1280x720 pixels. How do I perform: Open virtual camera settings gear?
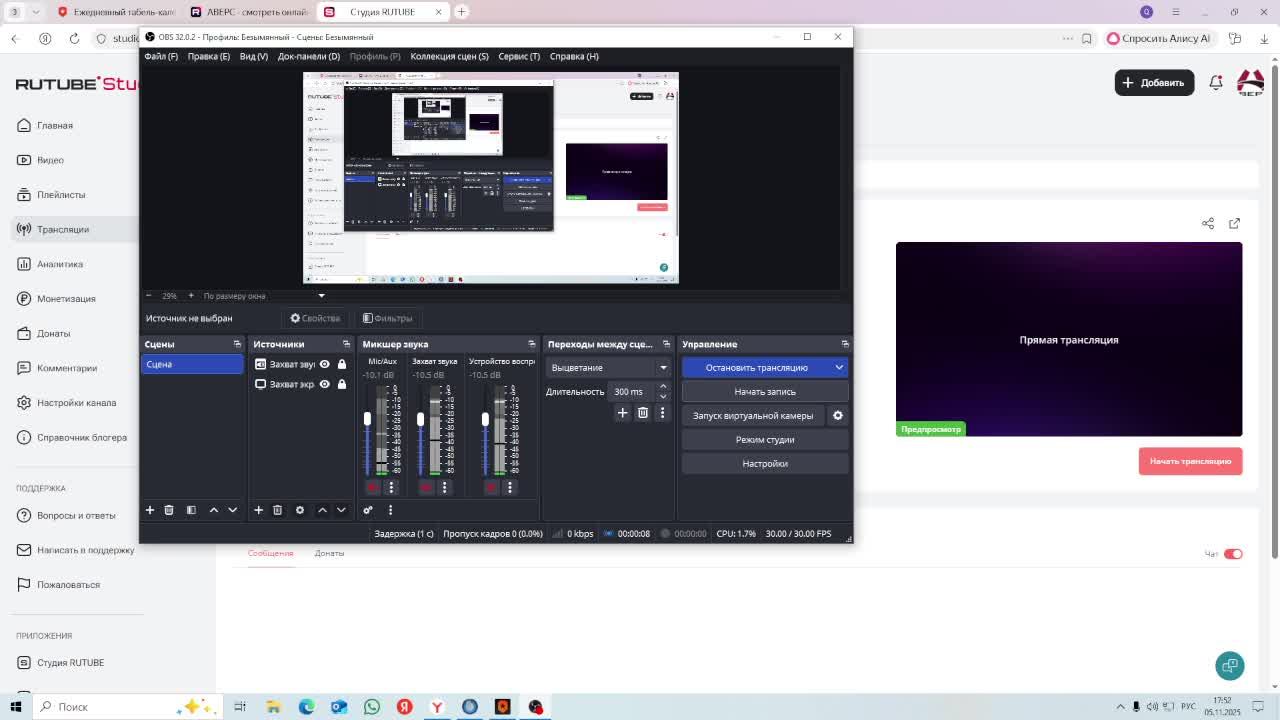tap(838, 416)
